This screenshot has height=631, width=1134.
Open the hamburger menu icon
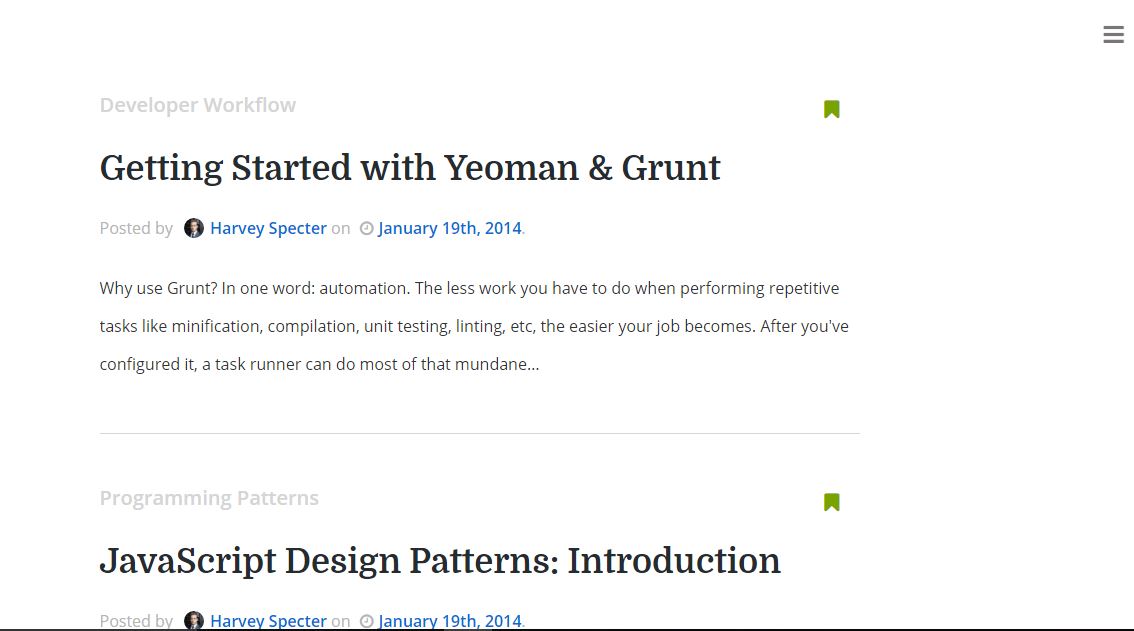1113,34
